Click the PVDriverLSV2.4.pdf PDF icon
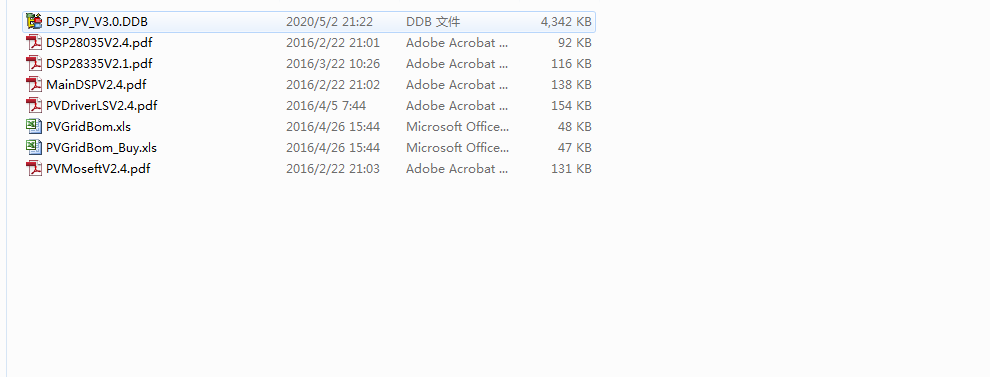 (x=34, y=105)
